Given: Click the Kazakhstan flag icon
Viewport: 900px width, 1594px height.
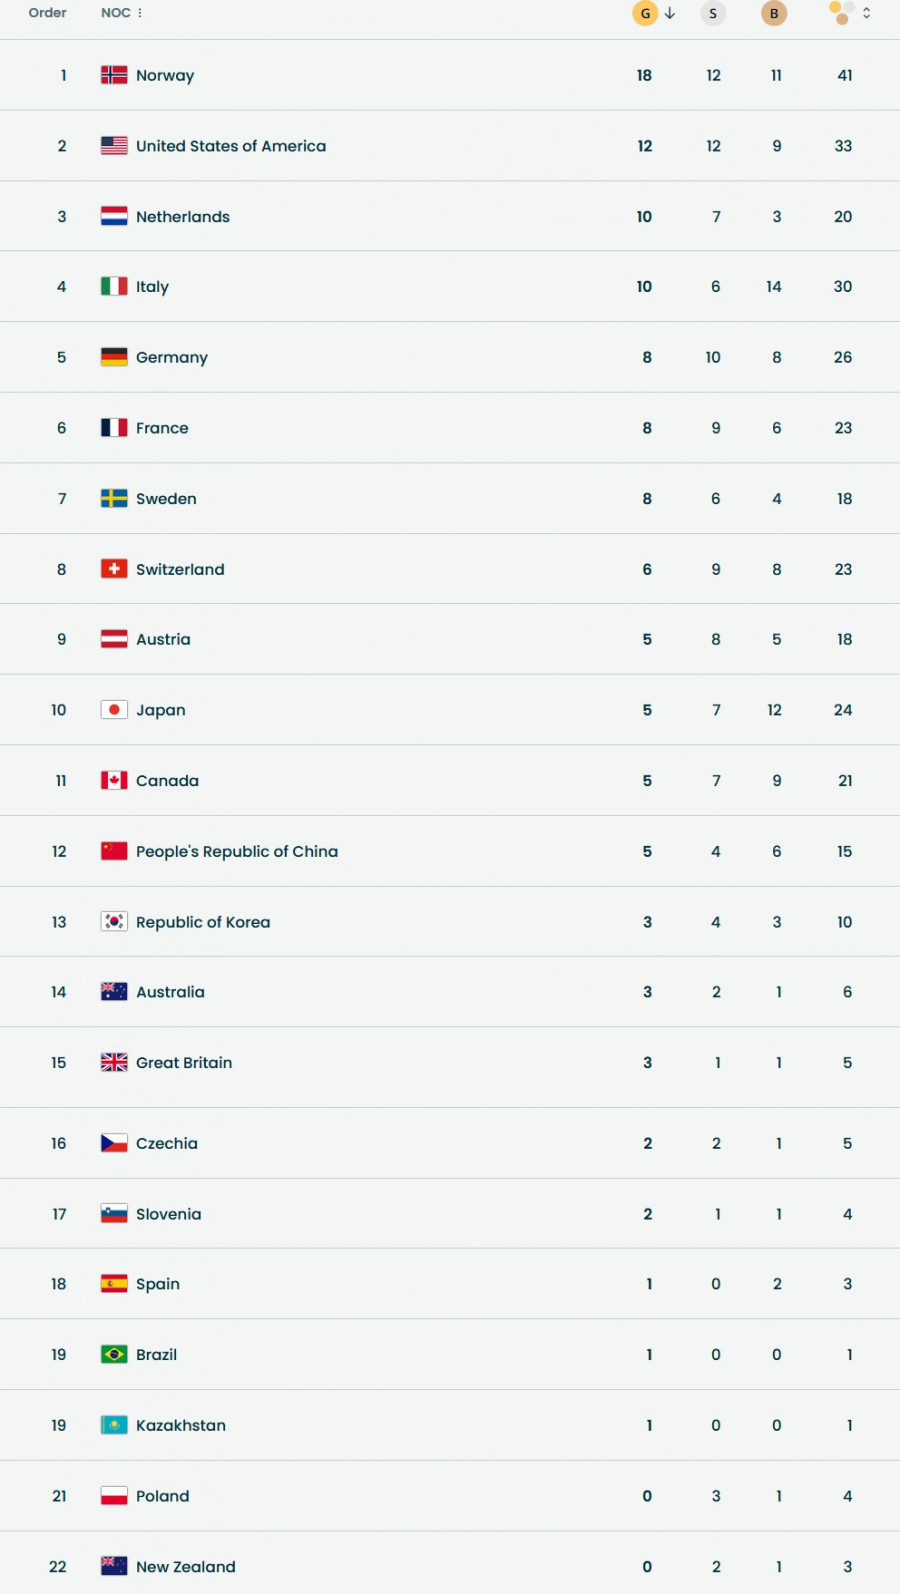Looking at the screenshot, I should click(113, 1425).
